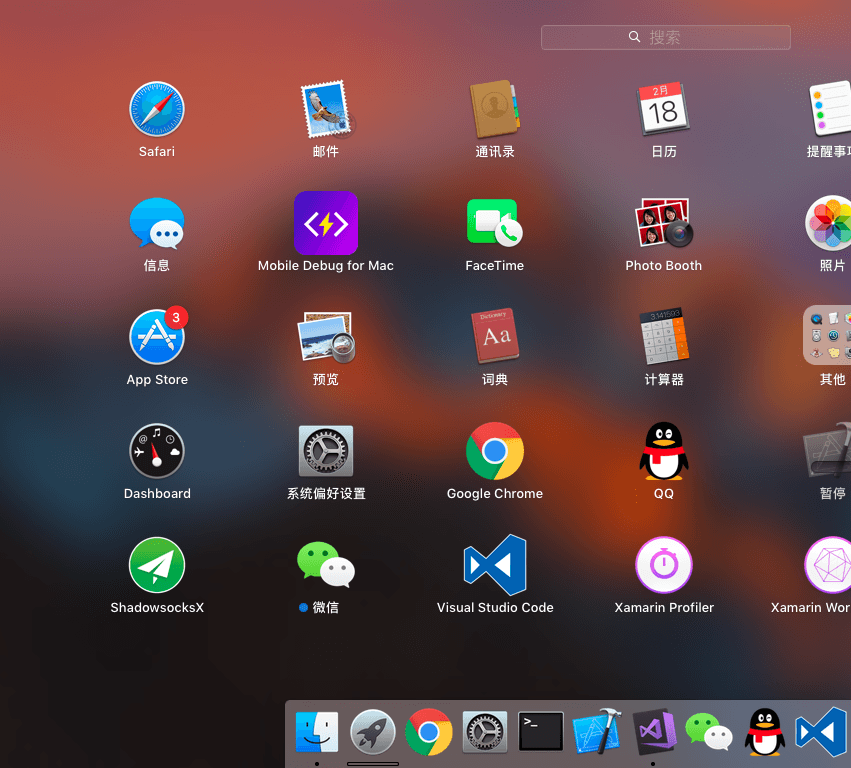
Task: Open System Preferences (系统偏好设置) in Launchpad
Action: point(326,451)
